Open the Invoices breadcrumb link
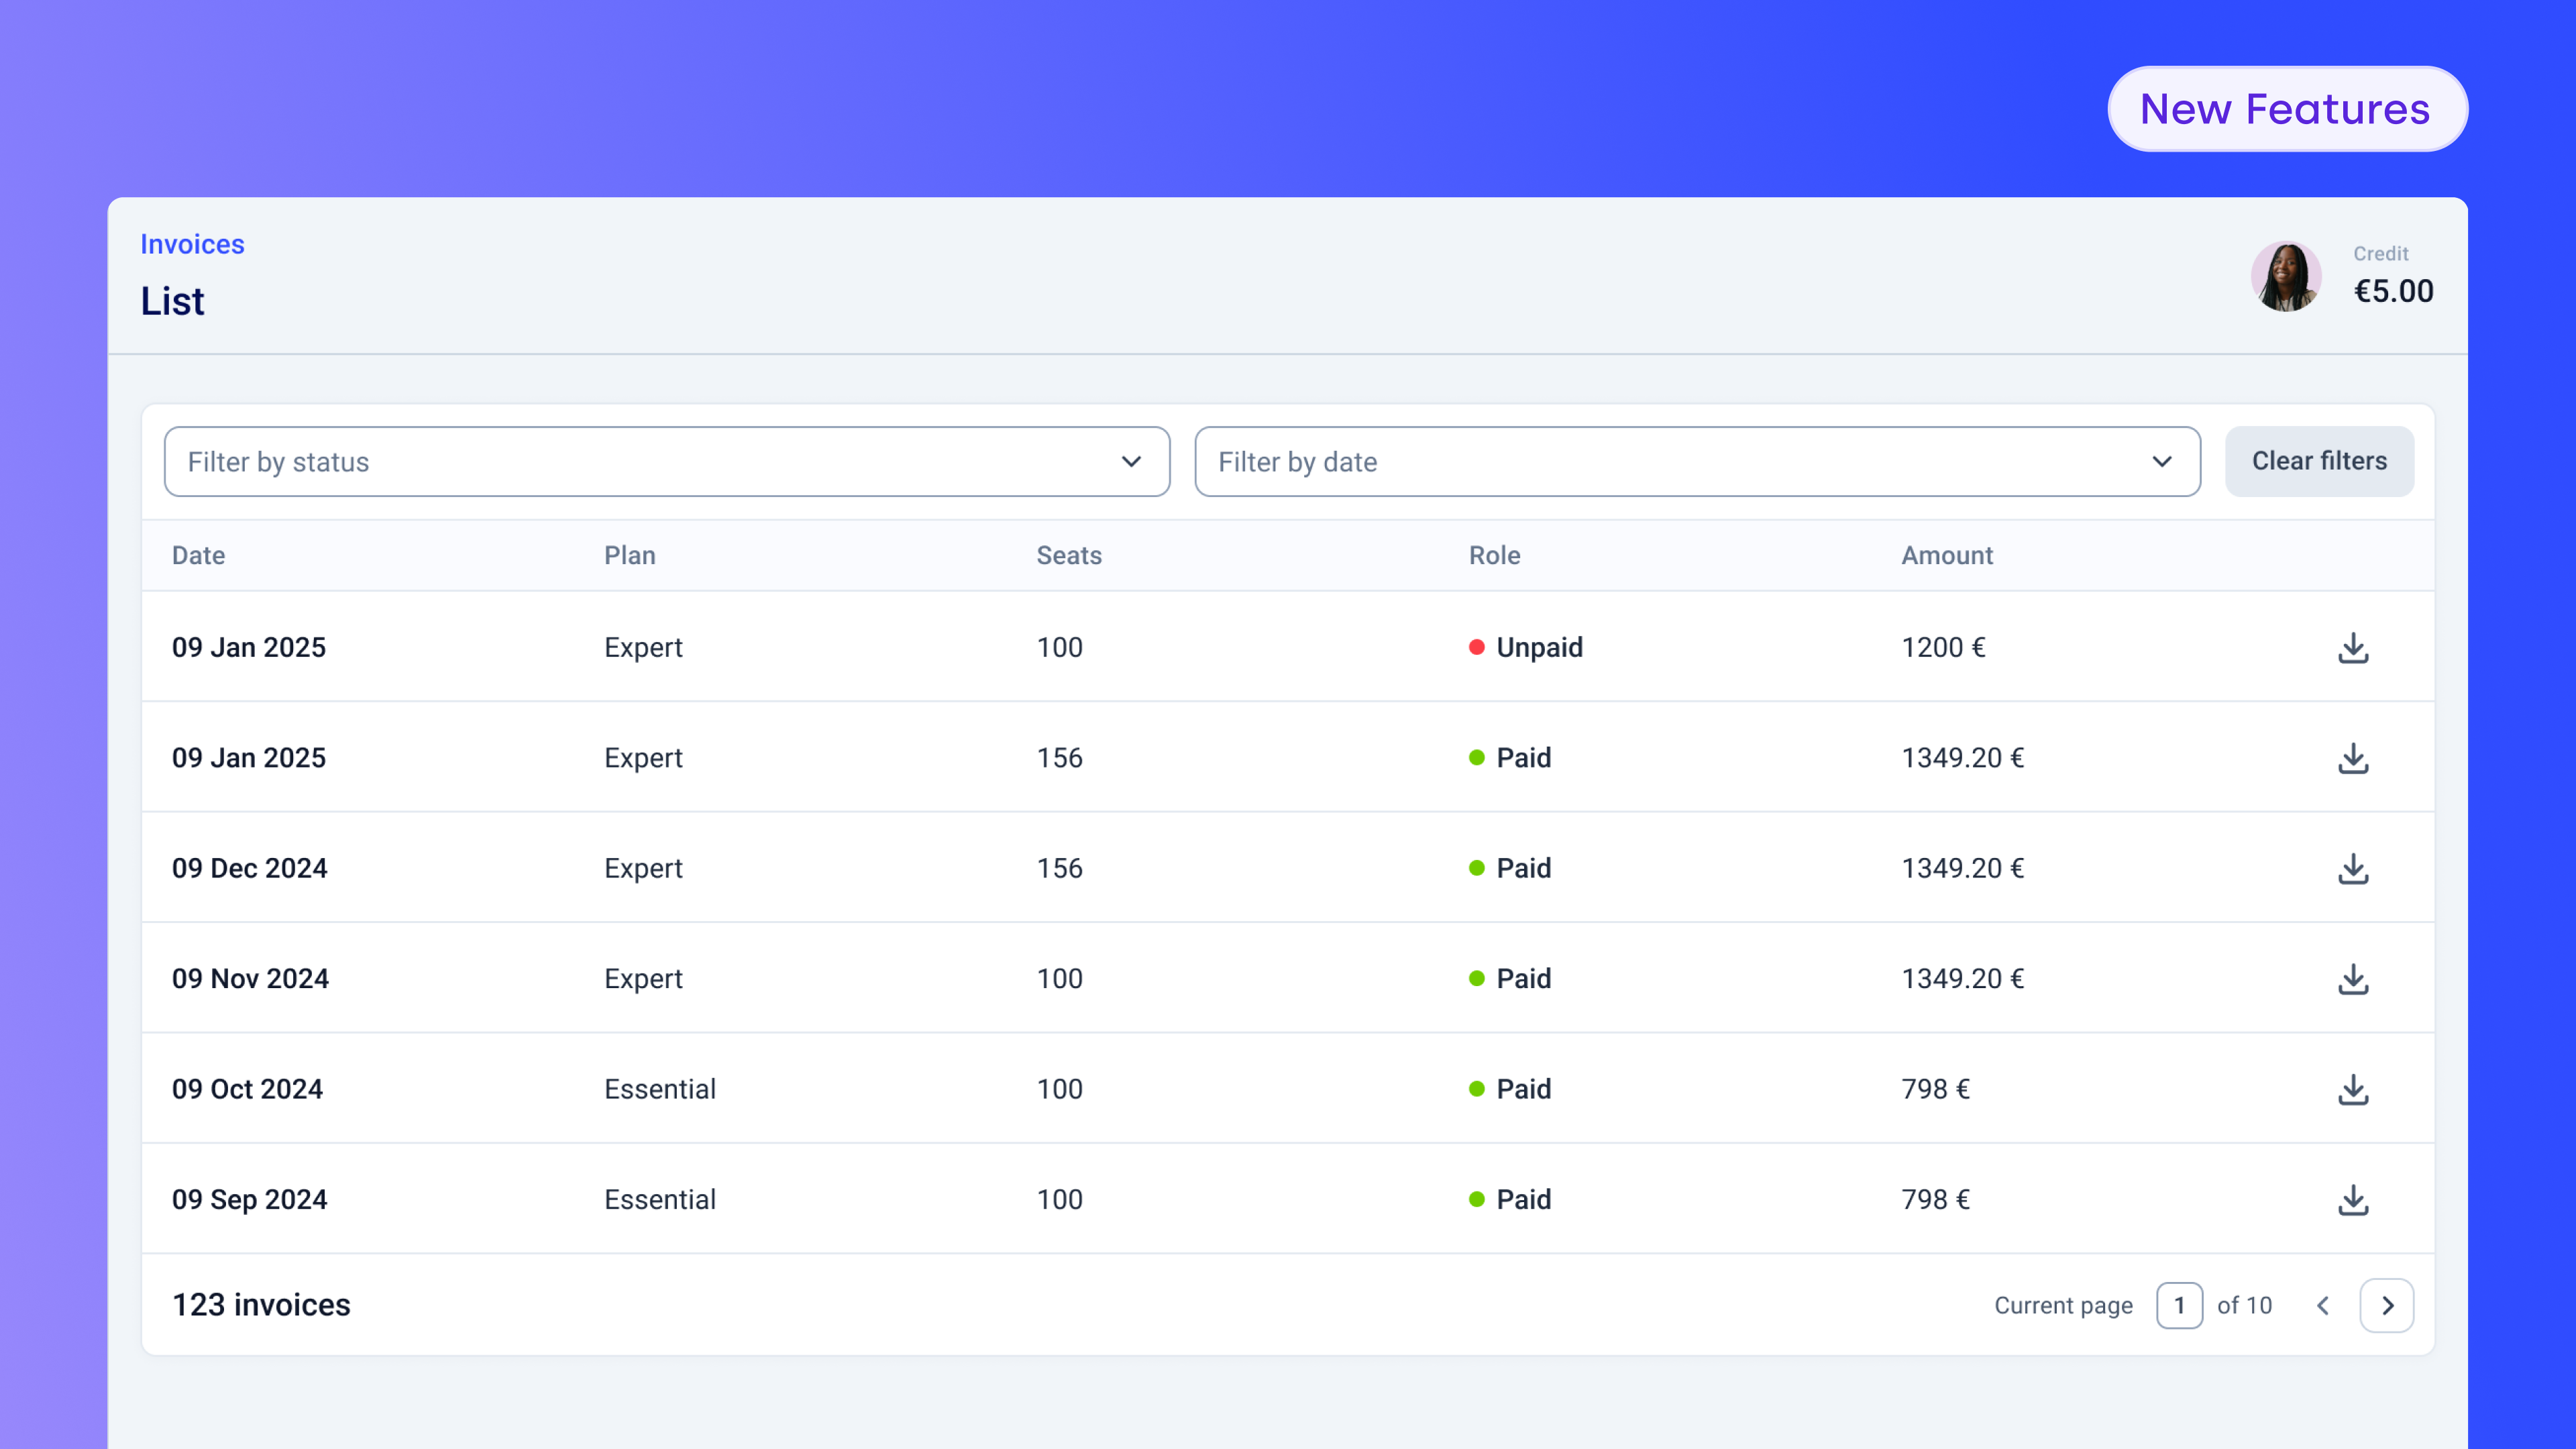Viewport: 2576px width, 1449px height. pyautogui.click(x=192, y=244)
